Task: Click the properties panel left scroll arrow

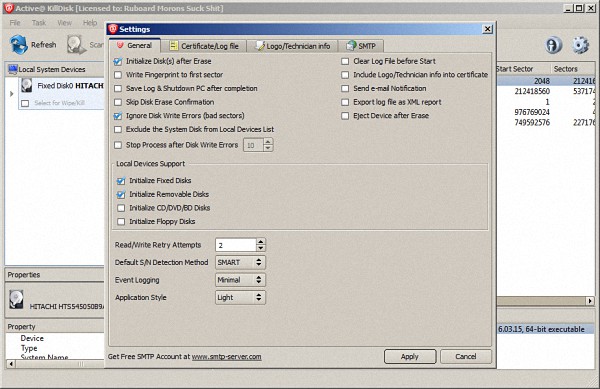Action: click(11, 364)
